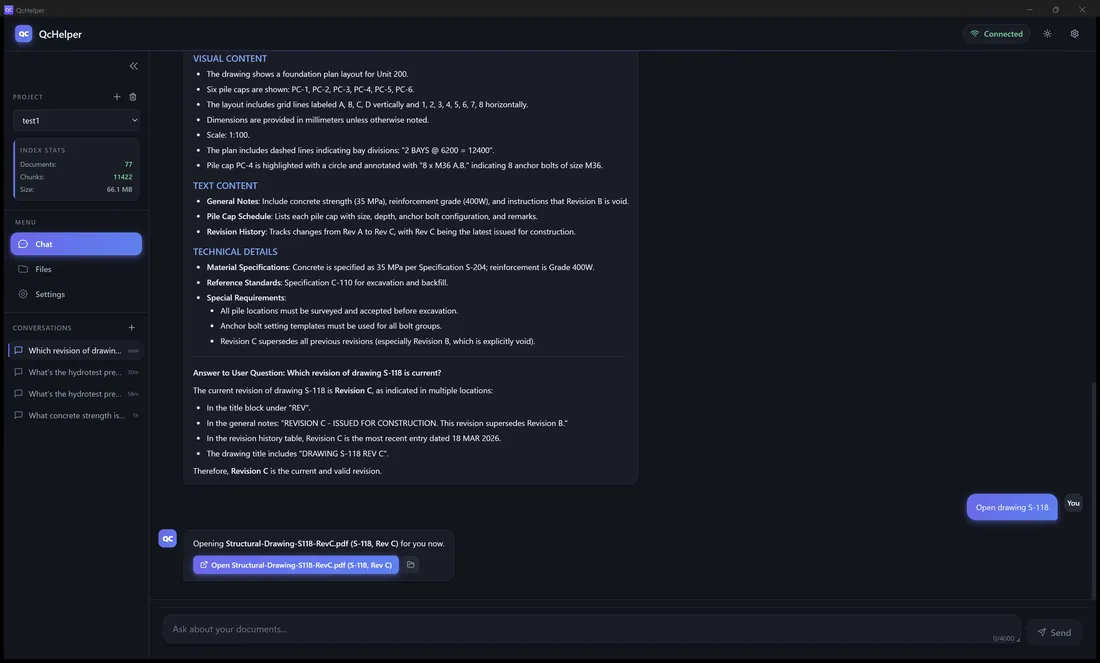Delete the project with trash icon

pyautogui.click(x=133, y=97)
